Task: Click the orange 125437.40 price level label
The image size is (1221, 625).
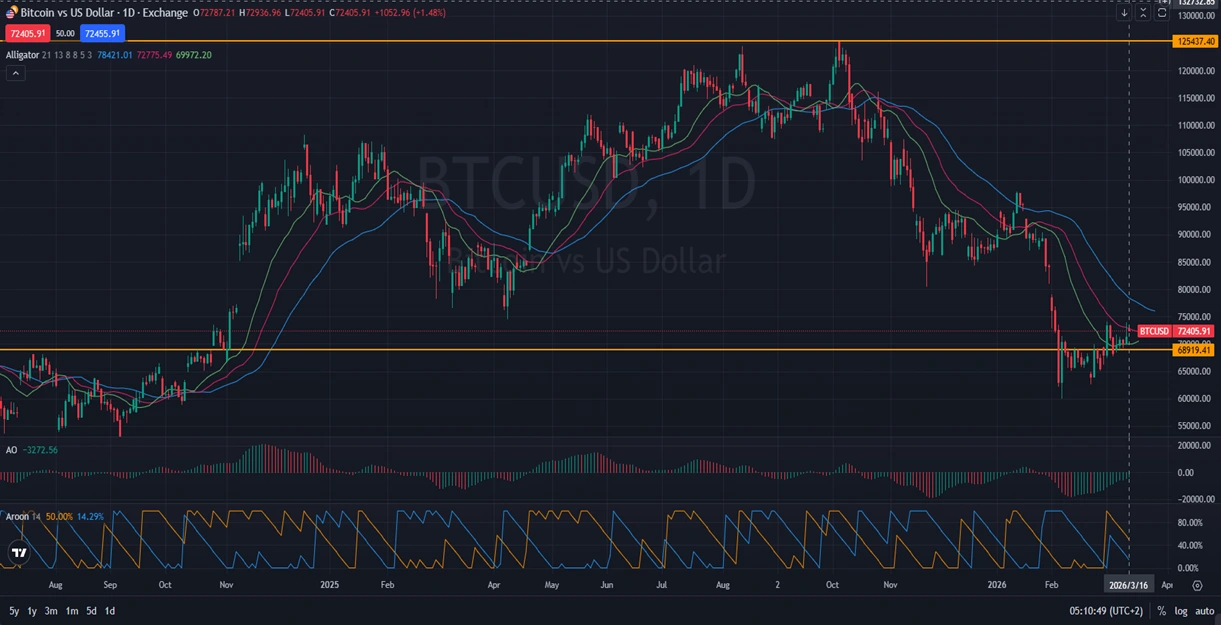Action: (1193, 41)
